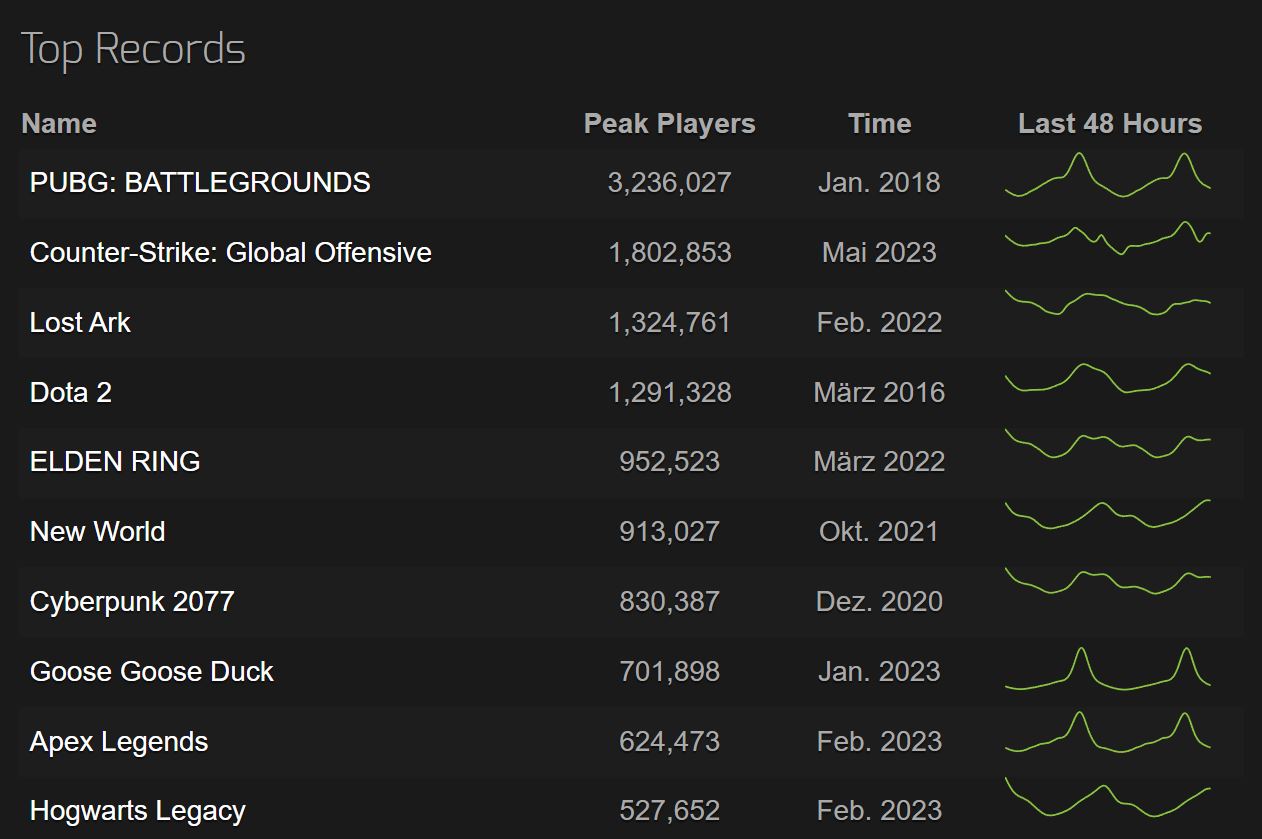View Cyberpunk 2077 sparkline chart
Screen dimensions: 1262x839
click(1108, 582)
